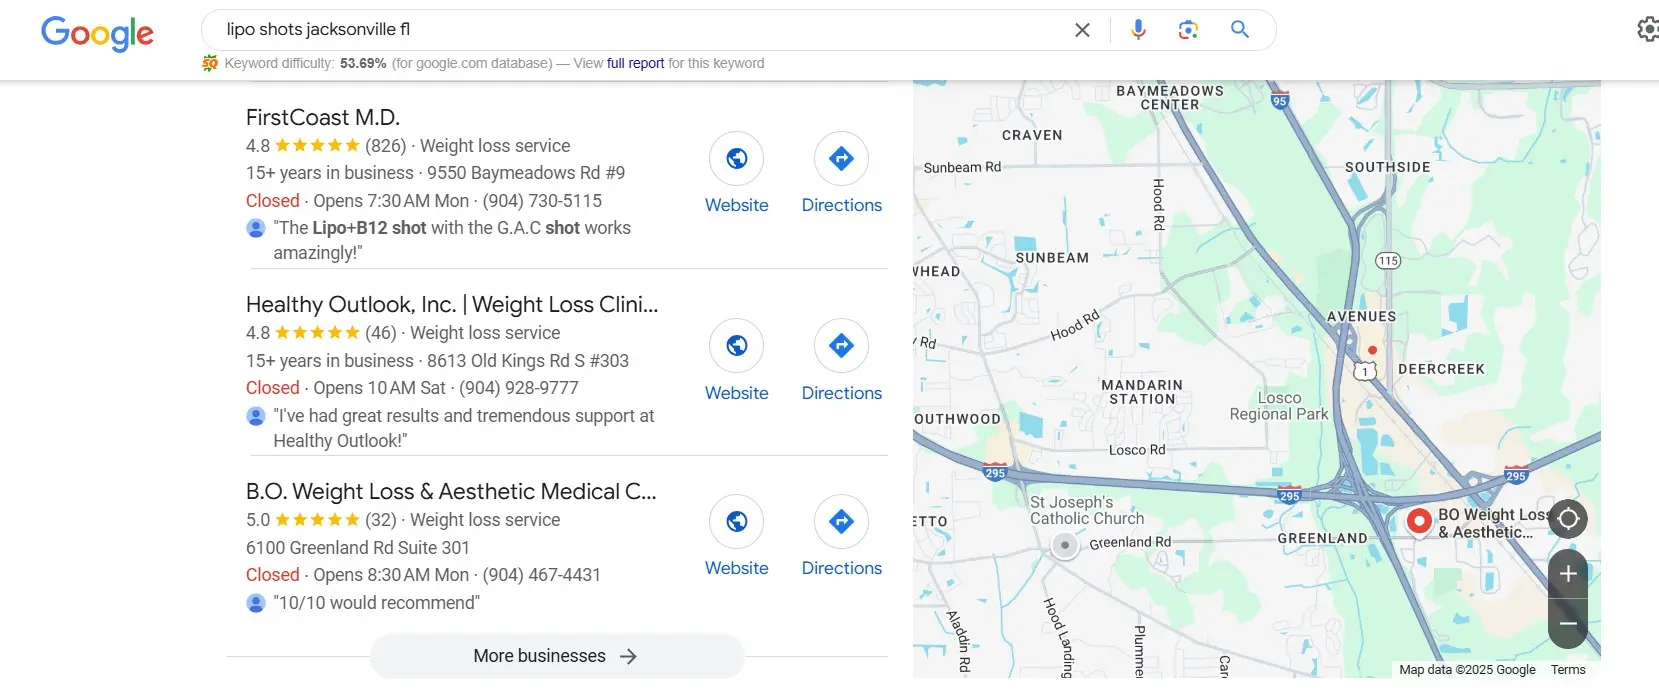Click the Healthy Outlook reviewer avatar icon
Screen dimensions: 1659x691
256,416
